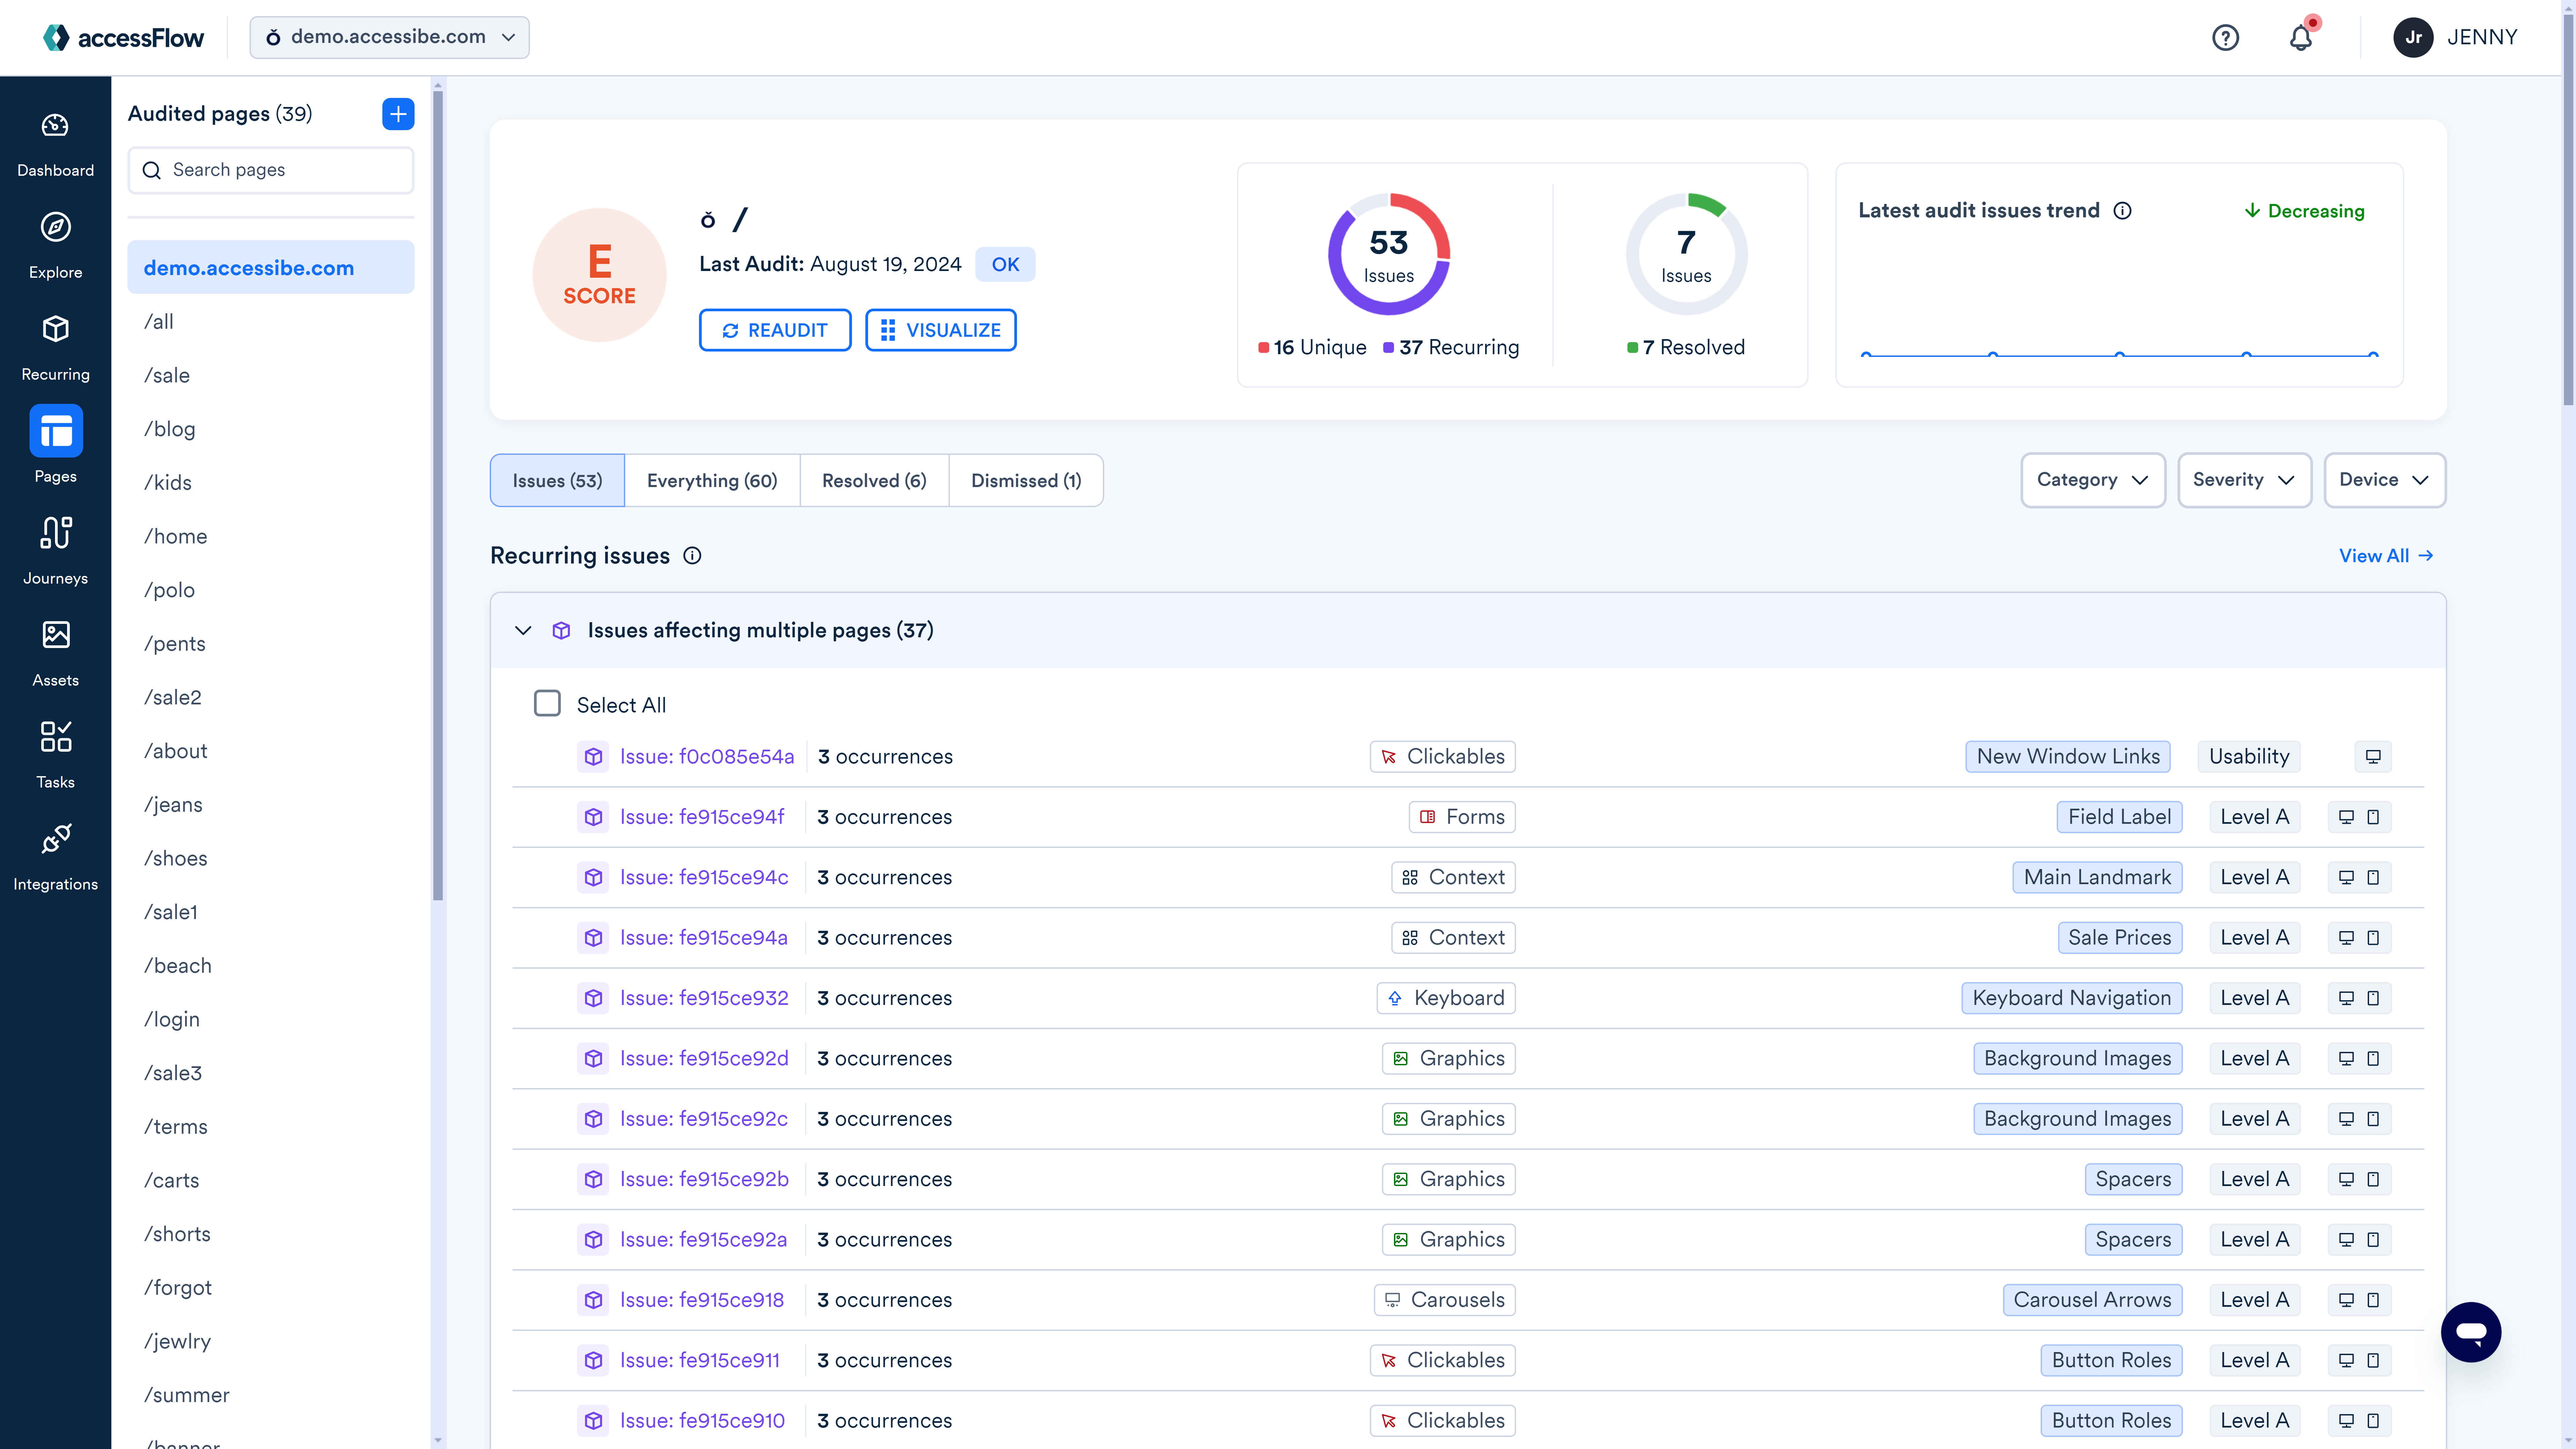
Task: Open the notifications bell
Action: pos(2301,38)
